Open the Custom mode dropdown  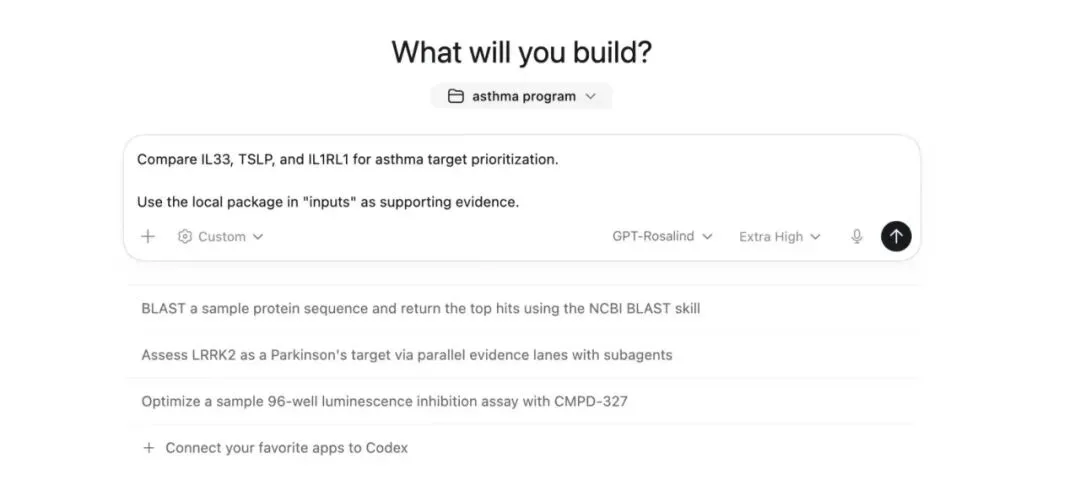click(221, 237)
